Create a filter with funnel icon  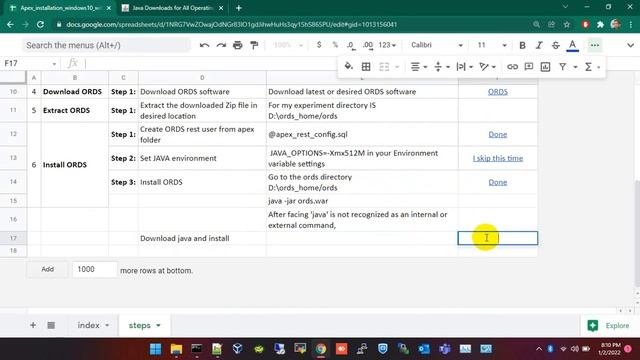tap(562, 67)
